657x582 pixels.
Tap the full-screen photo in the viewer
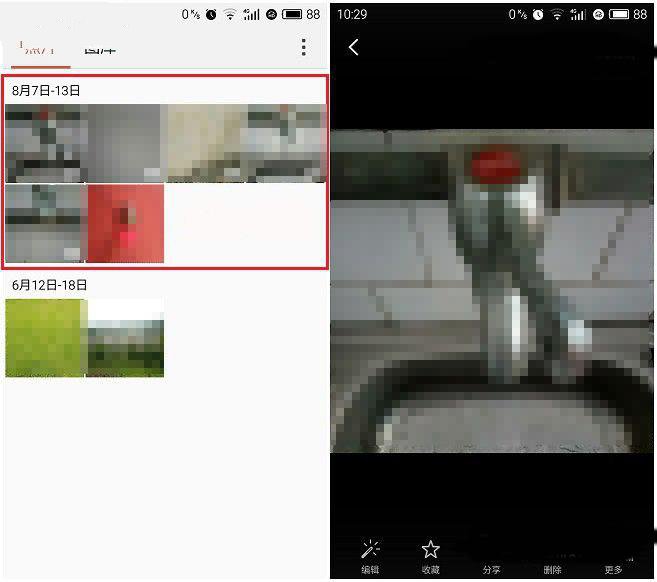point(492,291)
